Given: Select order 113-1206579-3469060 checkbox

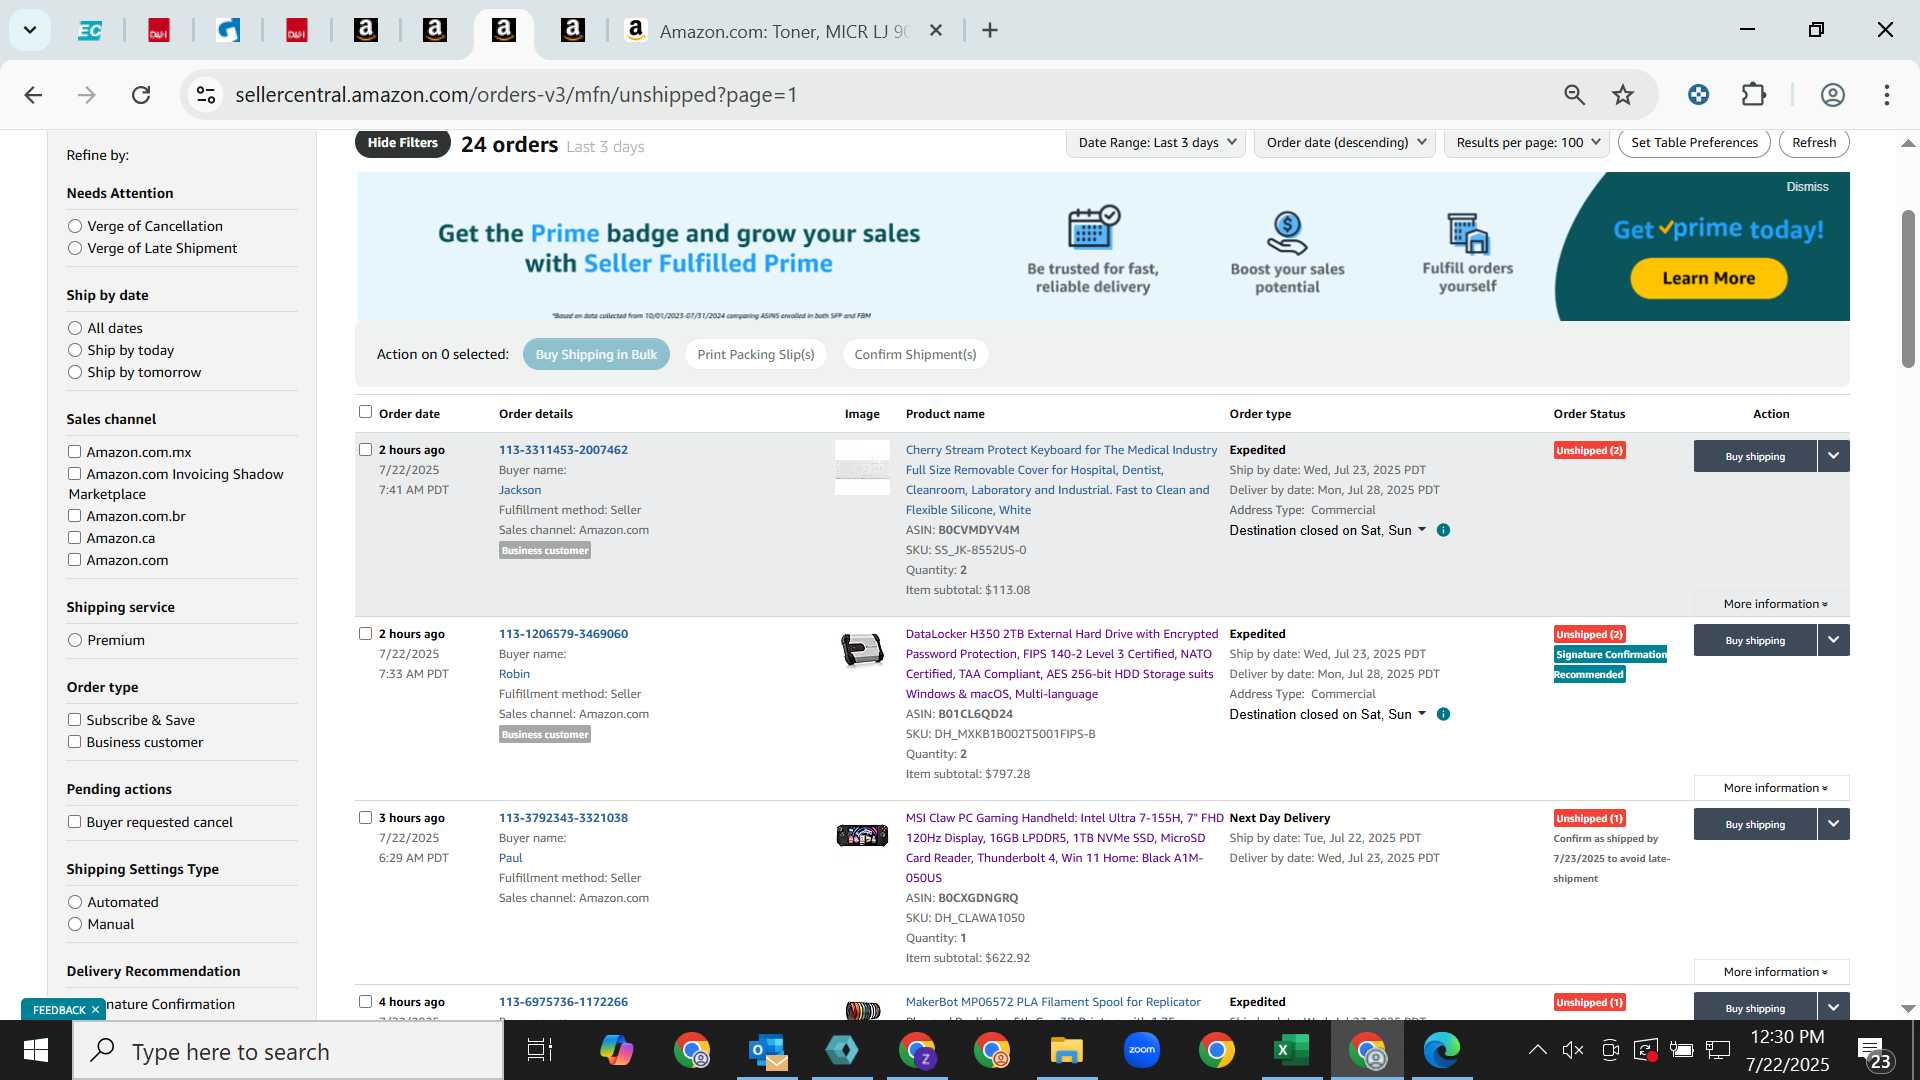Looking at the screenshot, I should click(x=365, y=634).
